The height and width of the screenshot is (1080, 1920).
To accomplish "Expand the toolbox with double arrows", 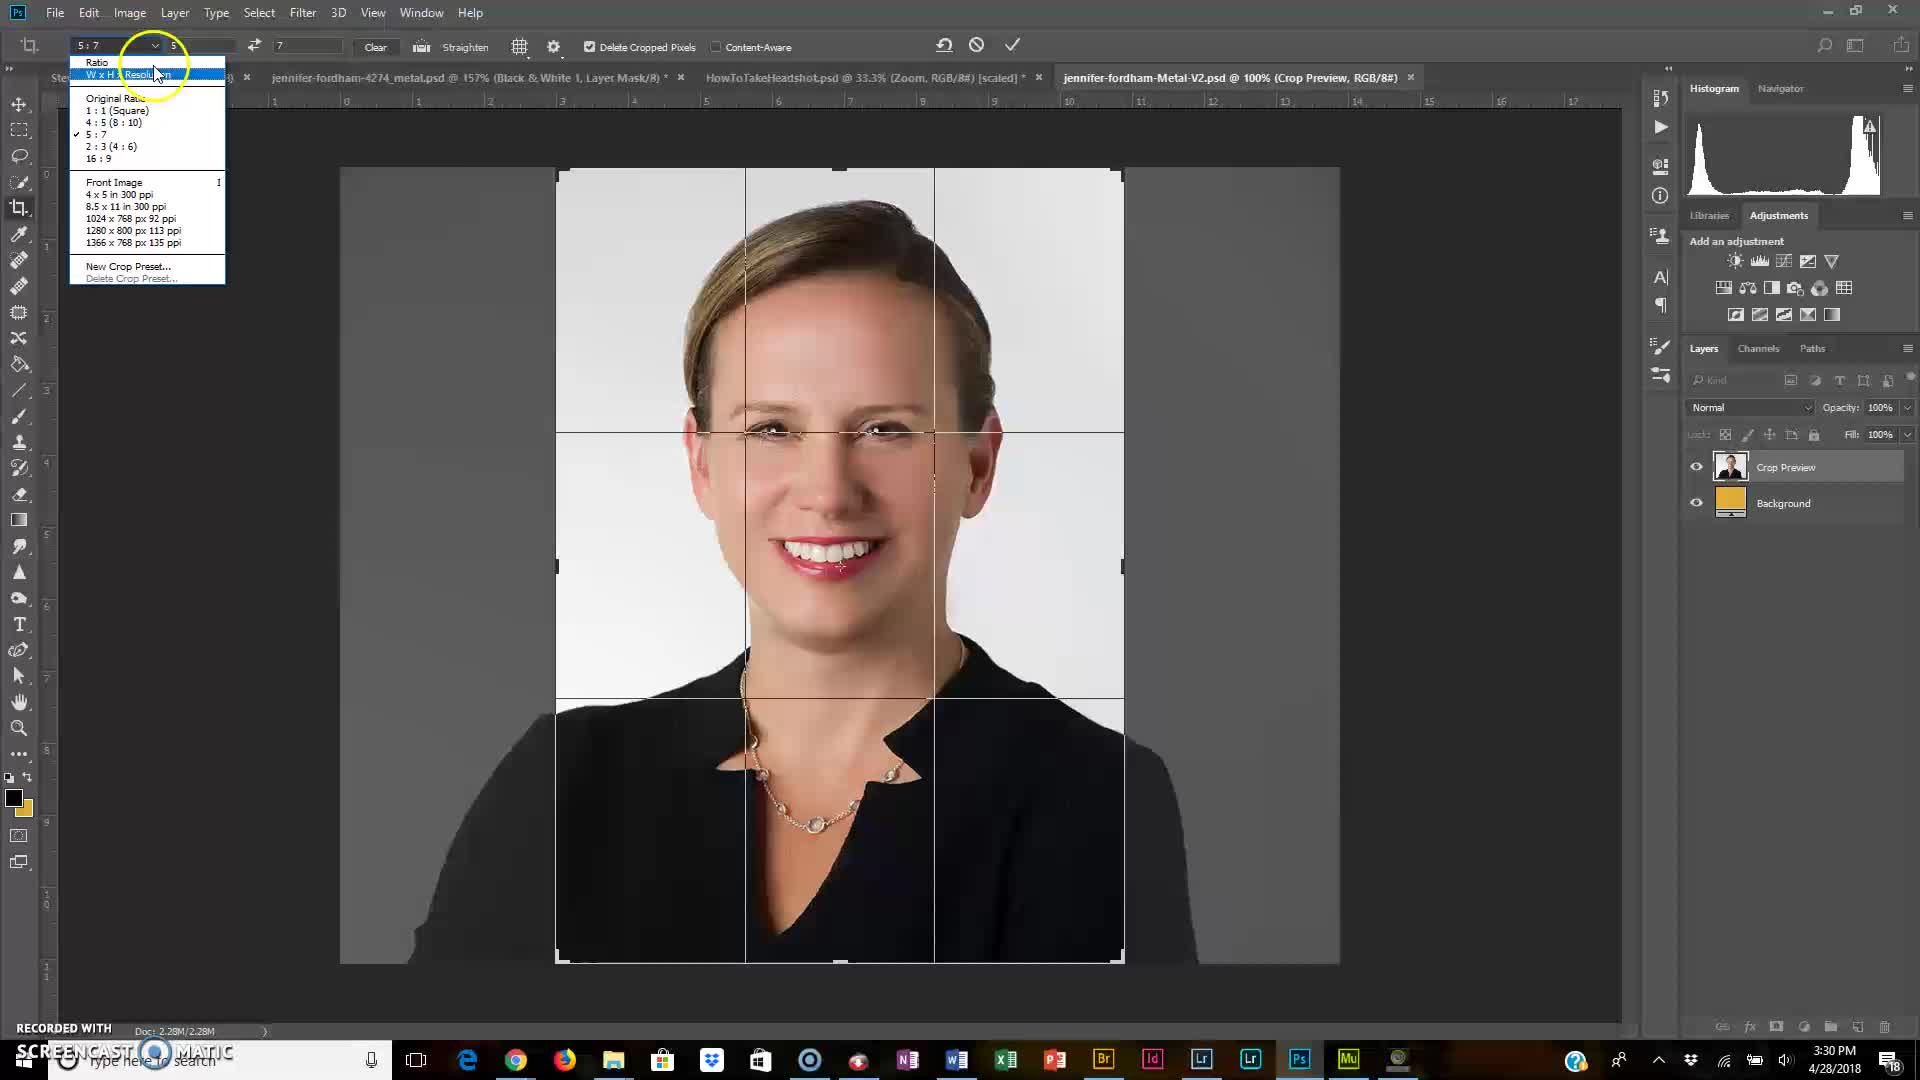I will [x=9, y=69].
